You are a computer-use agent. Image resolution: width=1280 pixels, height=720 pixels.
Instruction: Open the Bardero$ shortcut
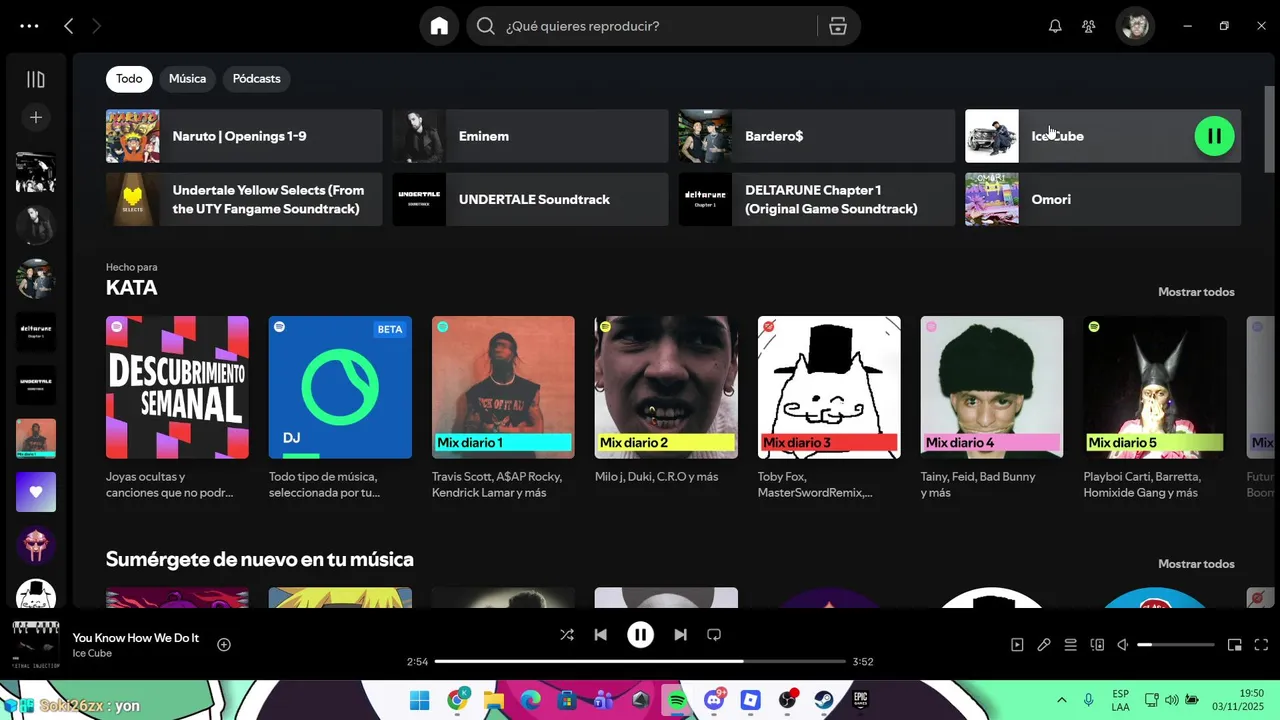click(817, 136)
